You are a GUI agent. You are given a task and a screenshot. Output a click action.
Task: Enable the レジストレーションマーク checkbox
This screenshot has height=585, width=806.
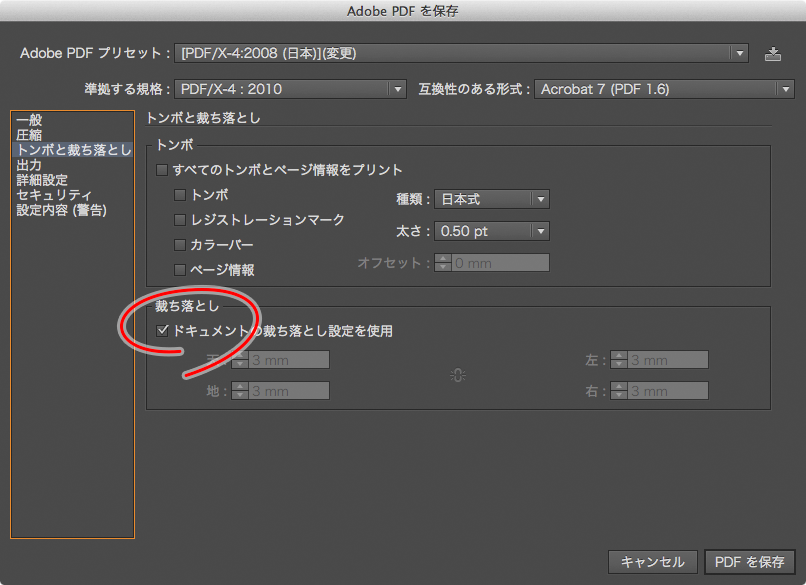[x=181, y=220]
